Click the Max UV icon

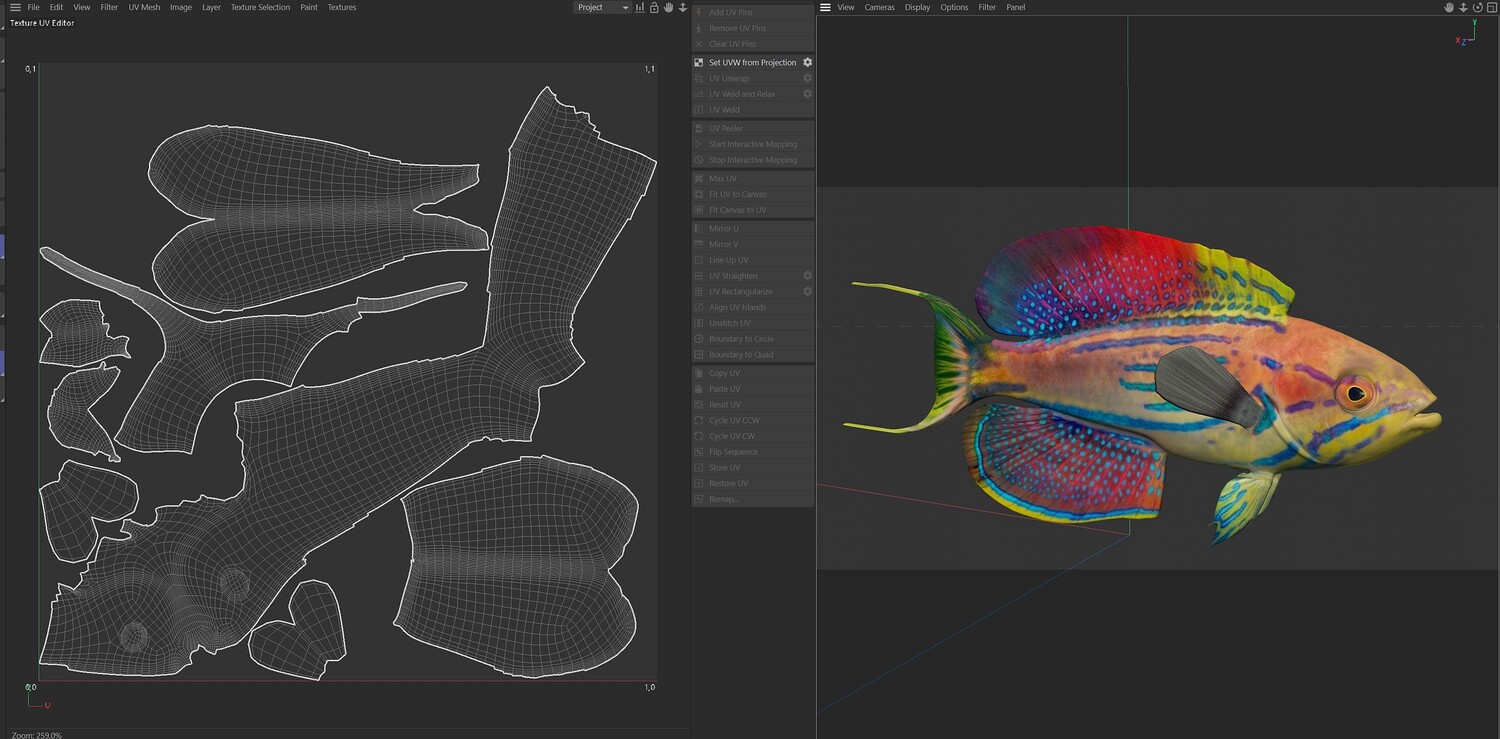[699, 178]
